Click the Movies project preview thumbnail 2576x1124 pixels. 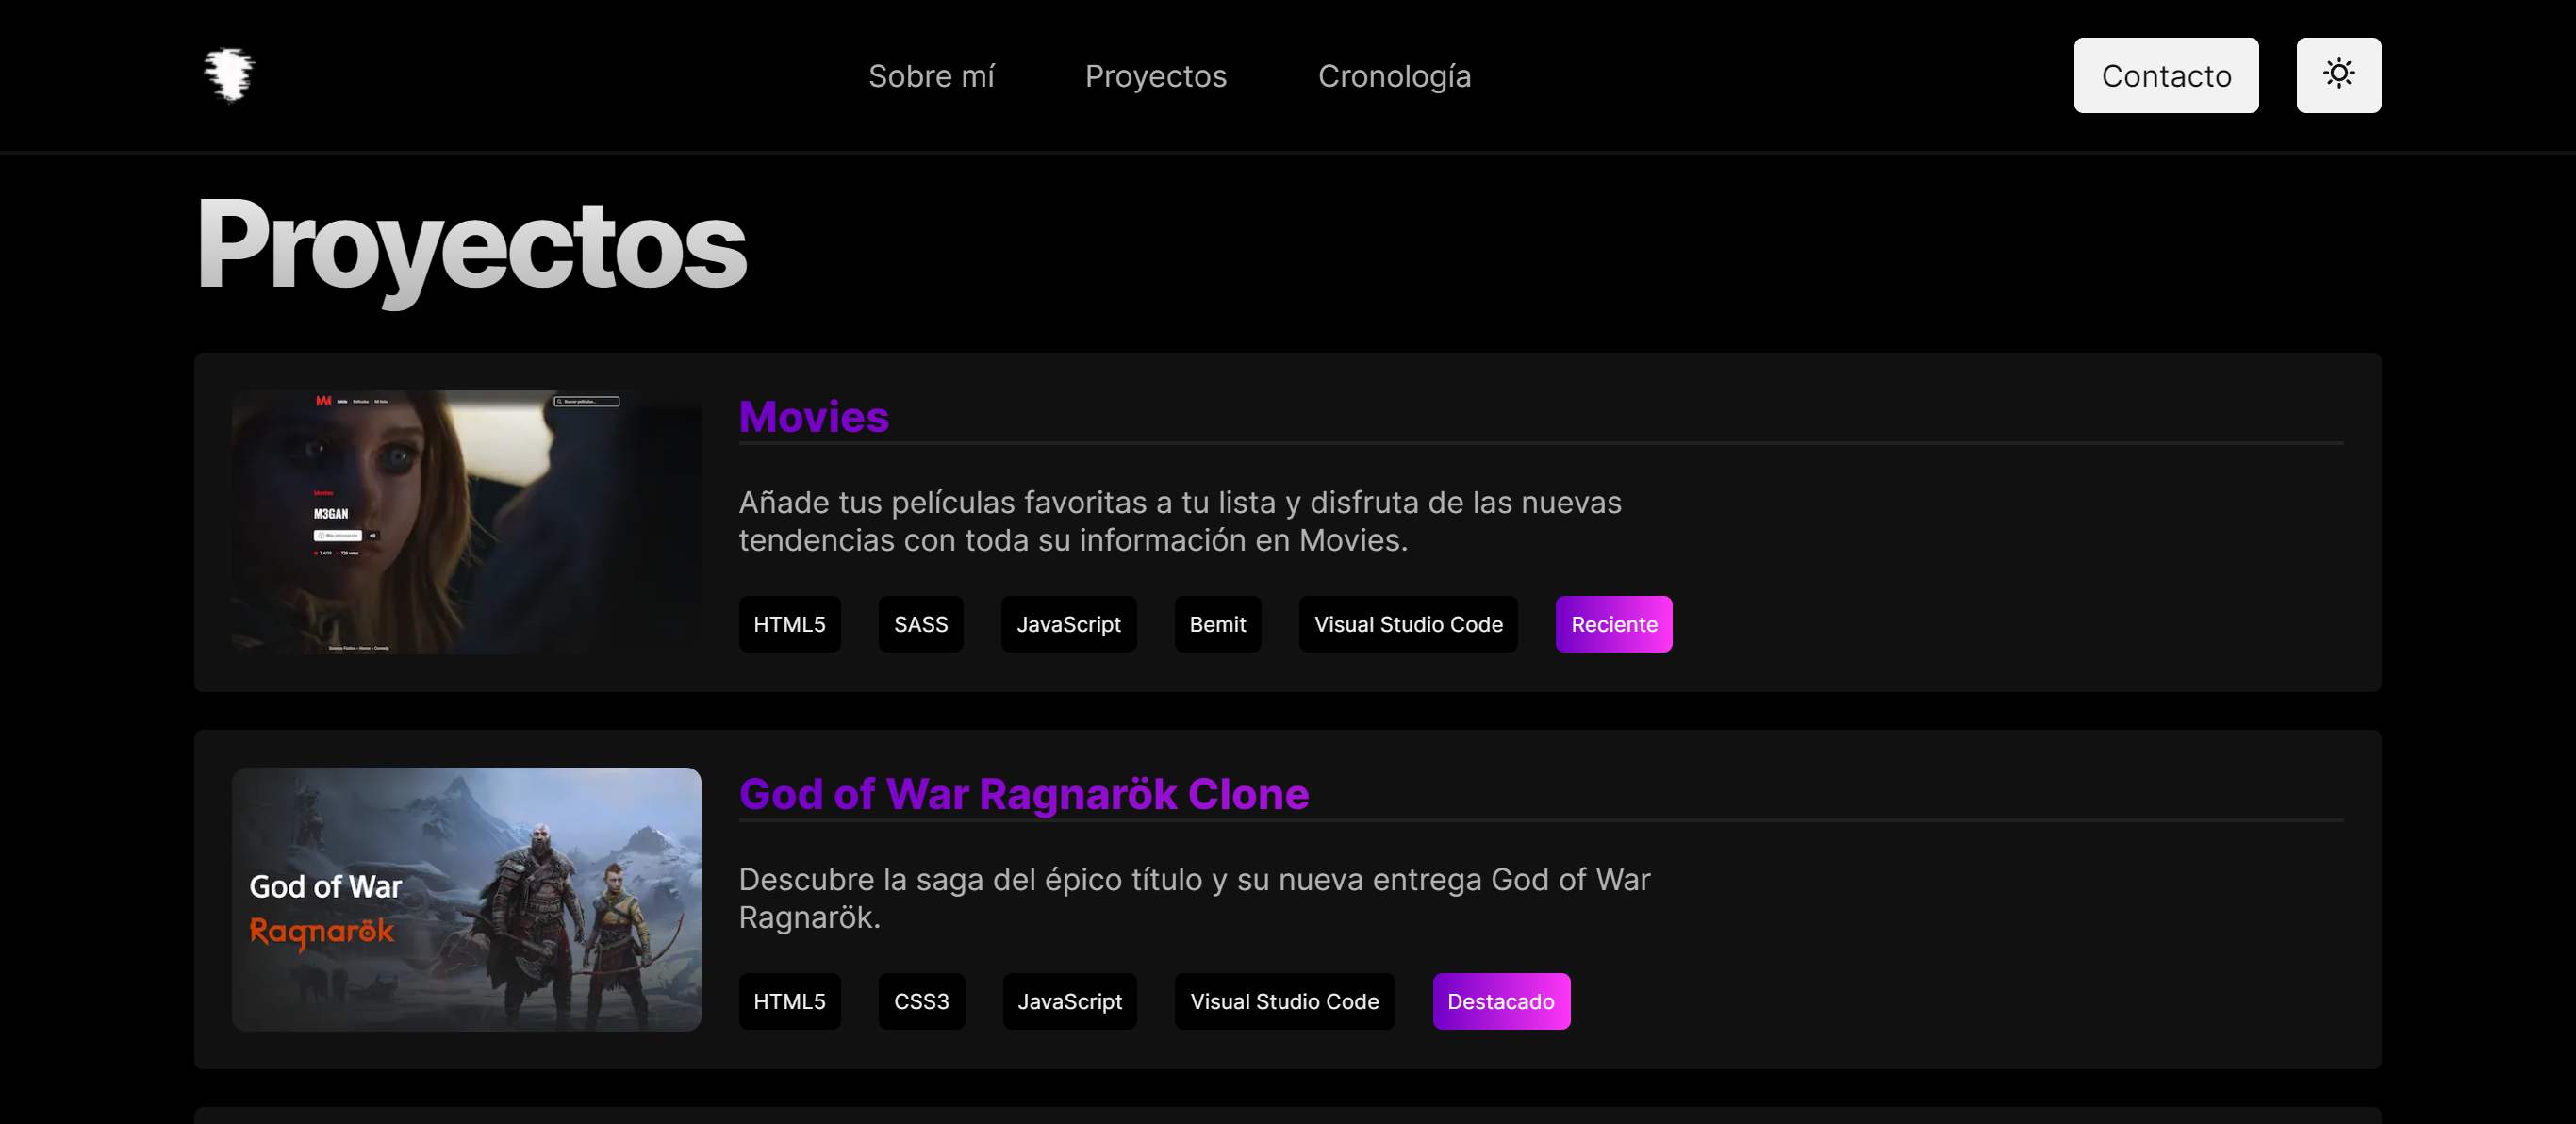466,522
